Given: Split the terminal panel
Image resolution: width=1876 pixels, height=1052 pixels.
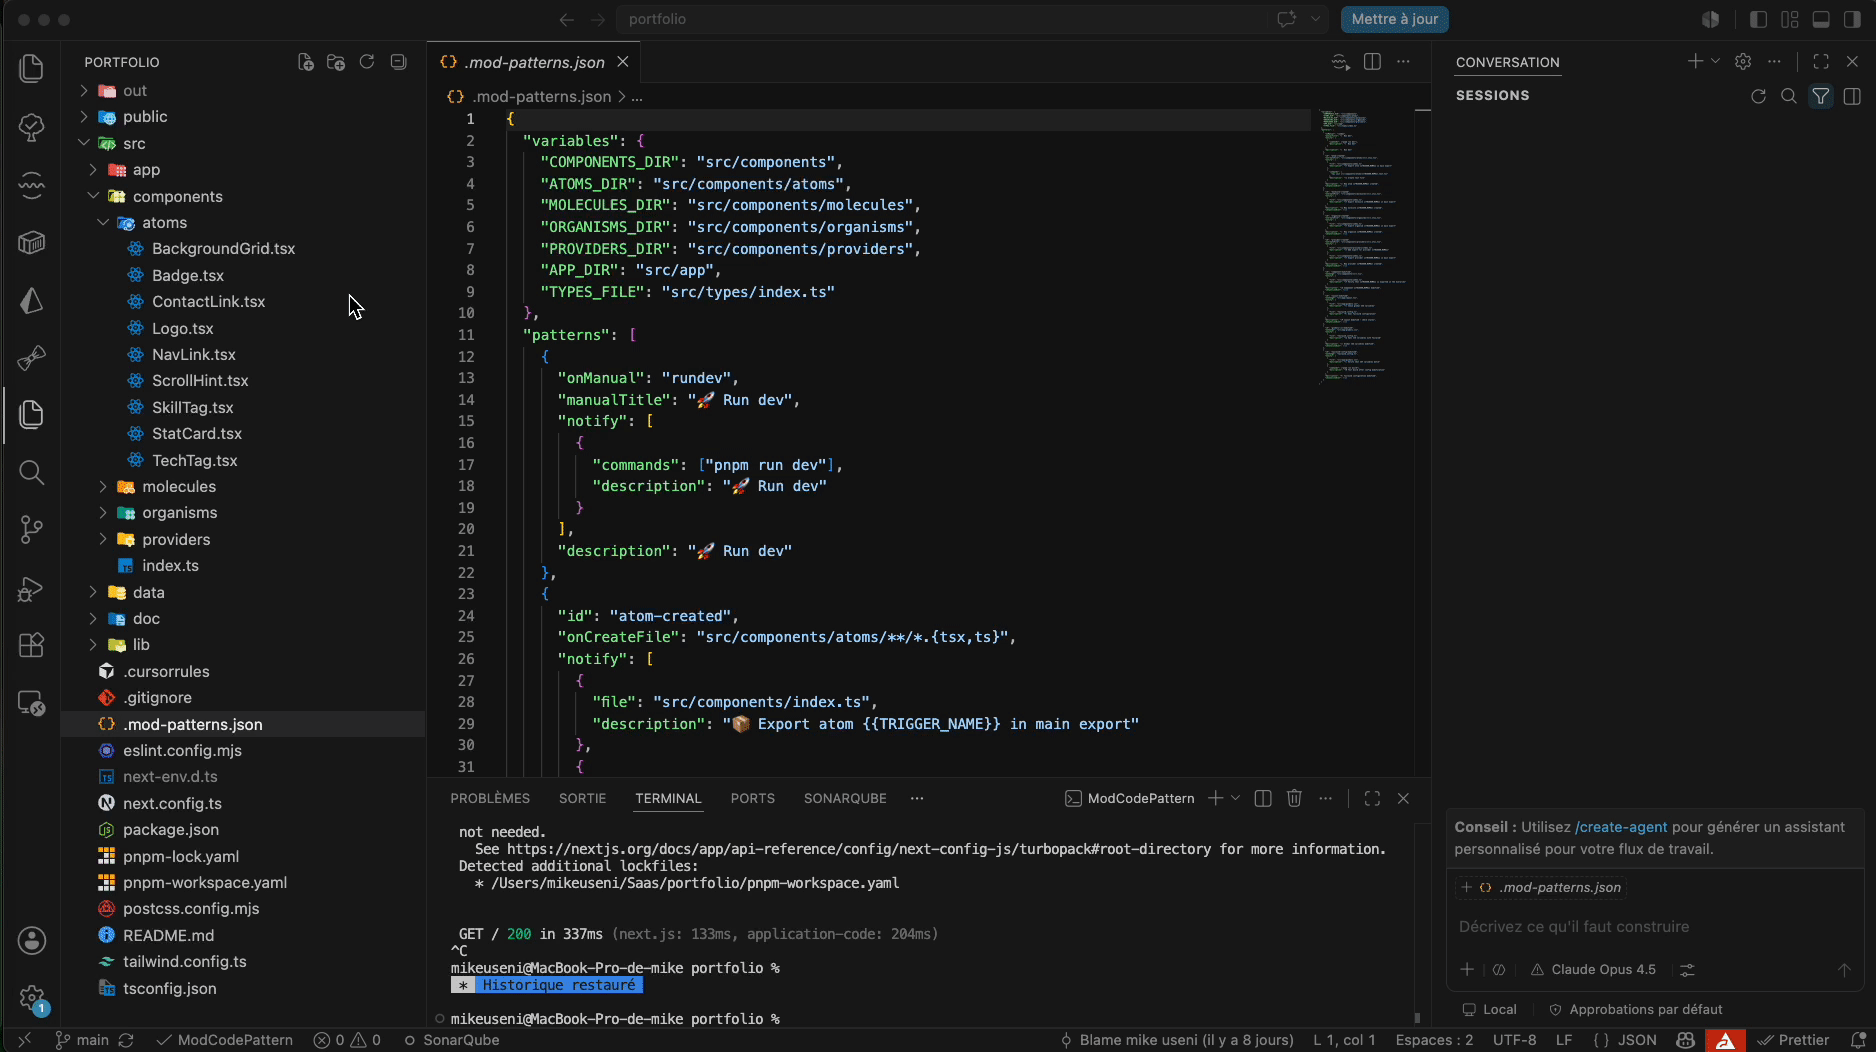Looking at the screenshot, I should [1263, 798].
